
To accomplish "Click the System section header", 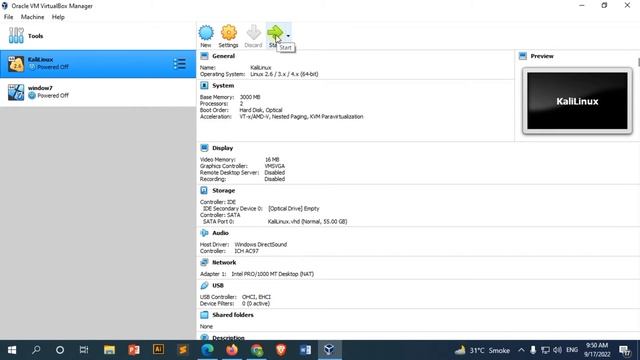I will (x=223, y=86).
